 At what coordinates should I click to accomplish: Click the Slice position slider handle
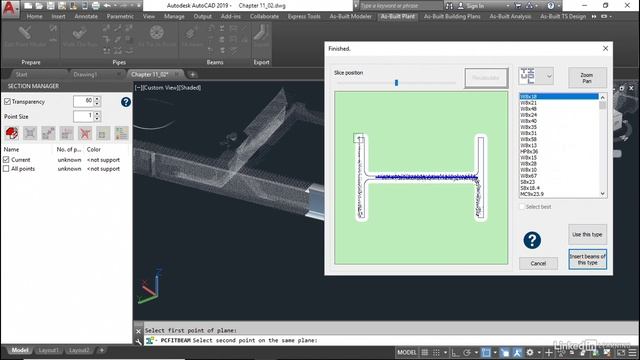tap(396, 83)
